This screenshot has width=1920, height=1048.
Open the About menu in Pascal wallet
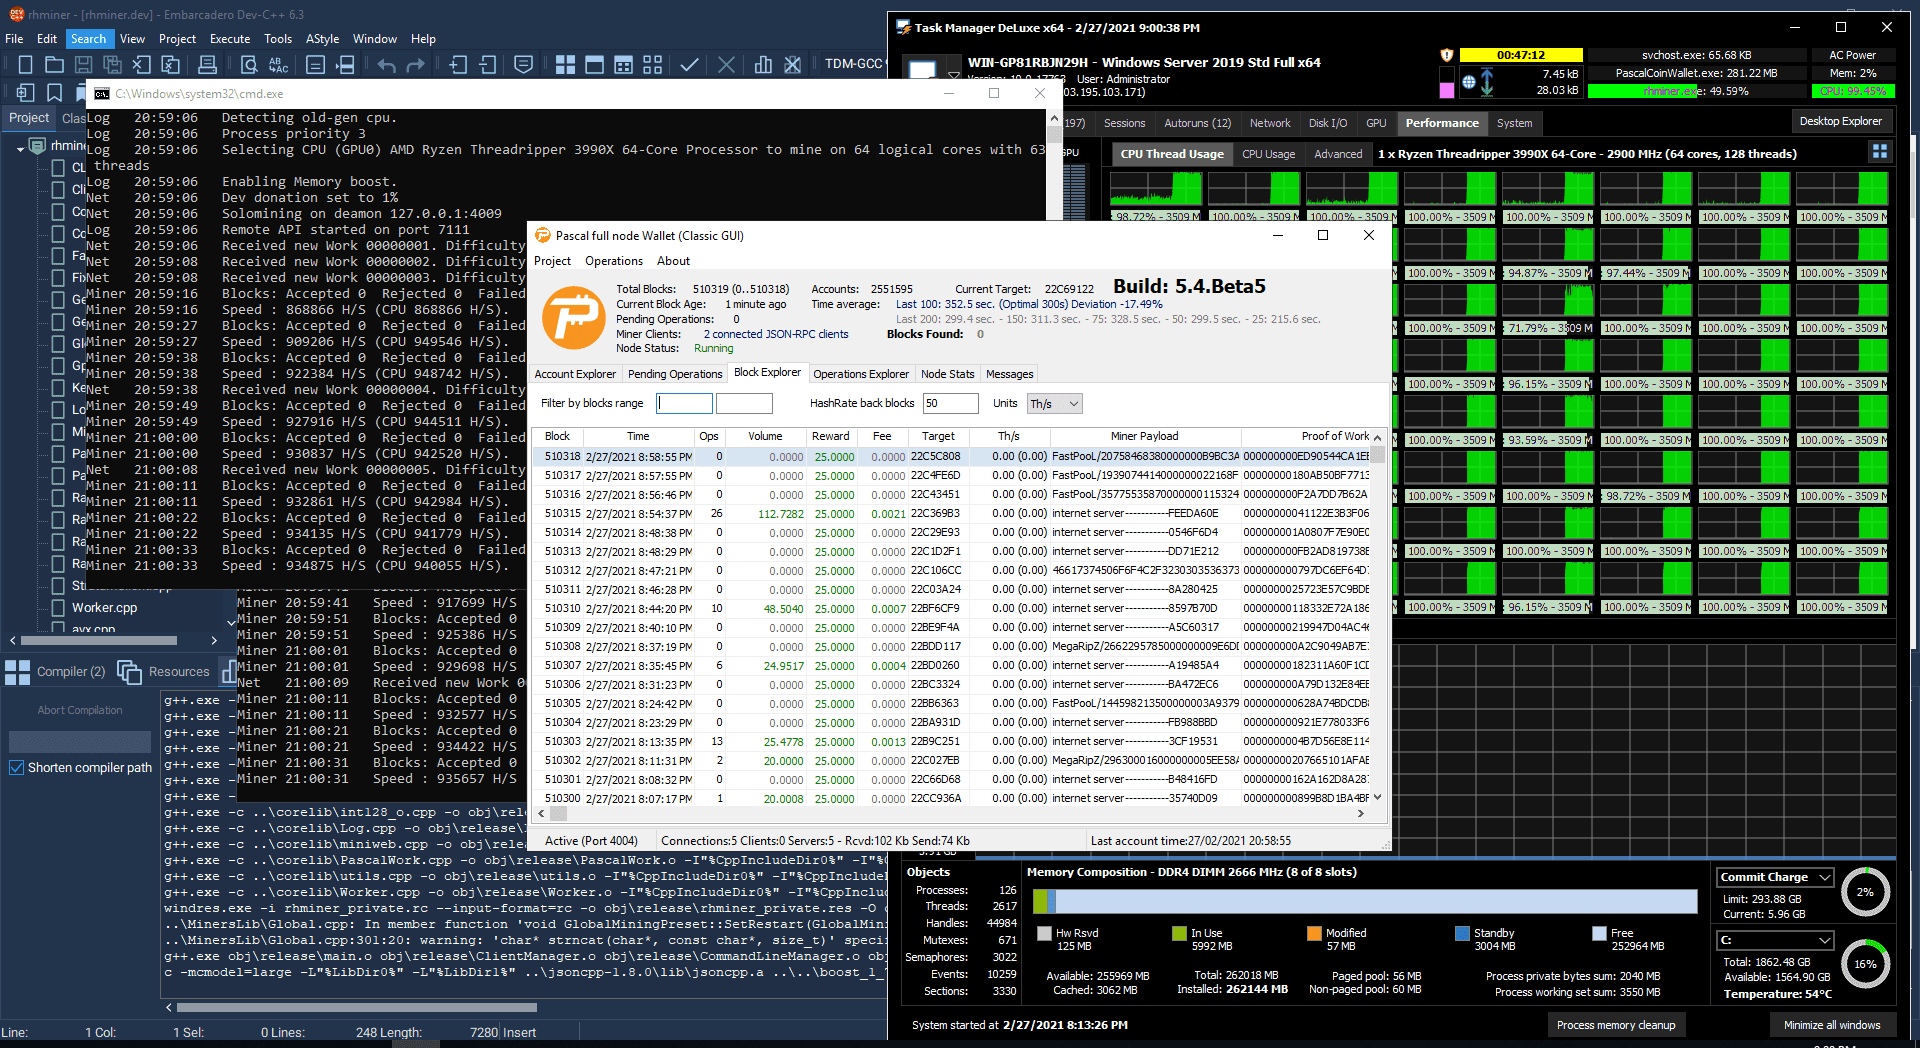(x=673, y=261)
